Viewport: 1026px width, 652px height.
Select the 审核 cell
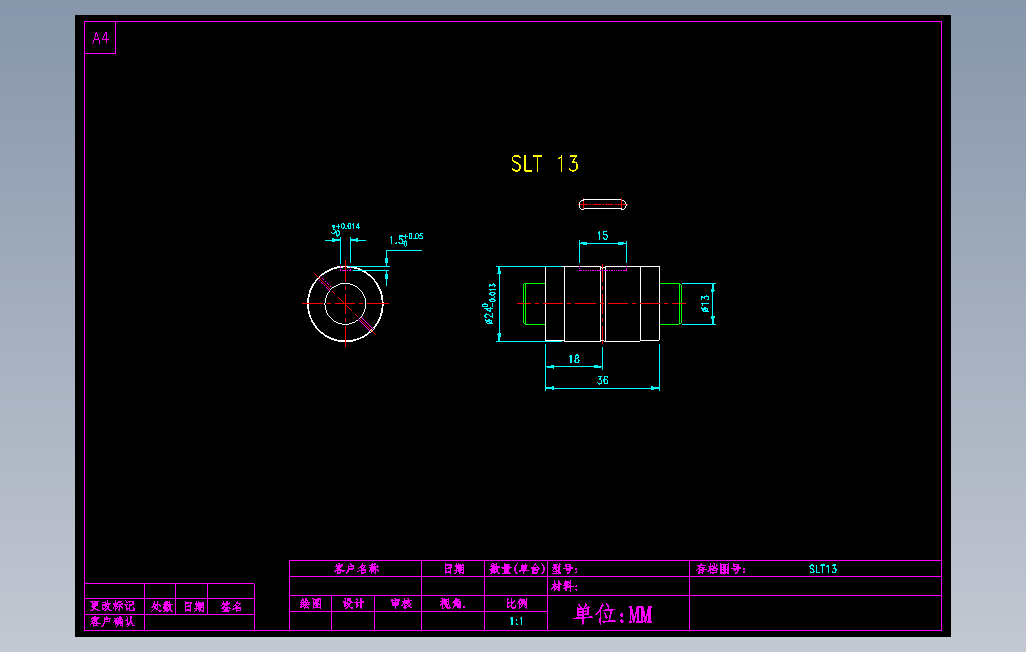398,604
